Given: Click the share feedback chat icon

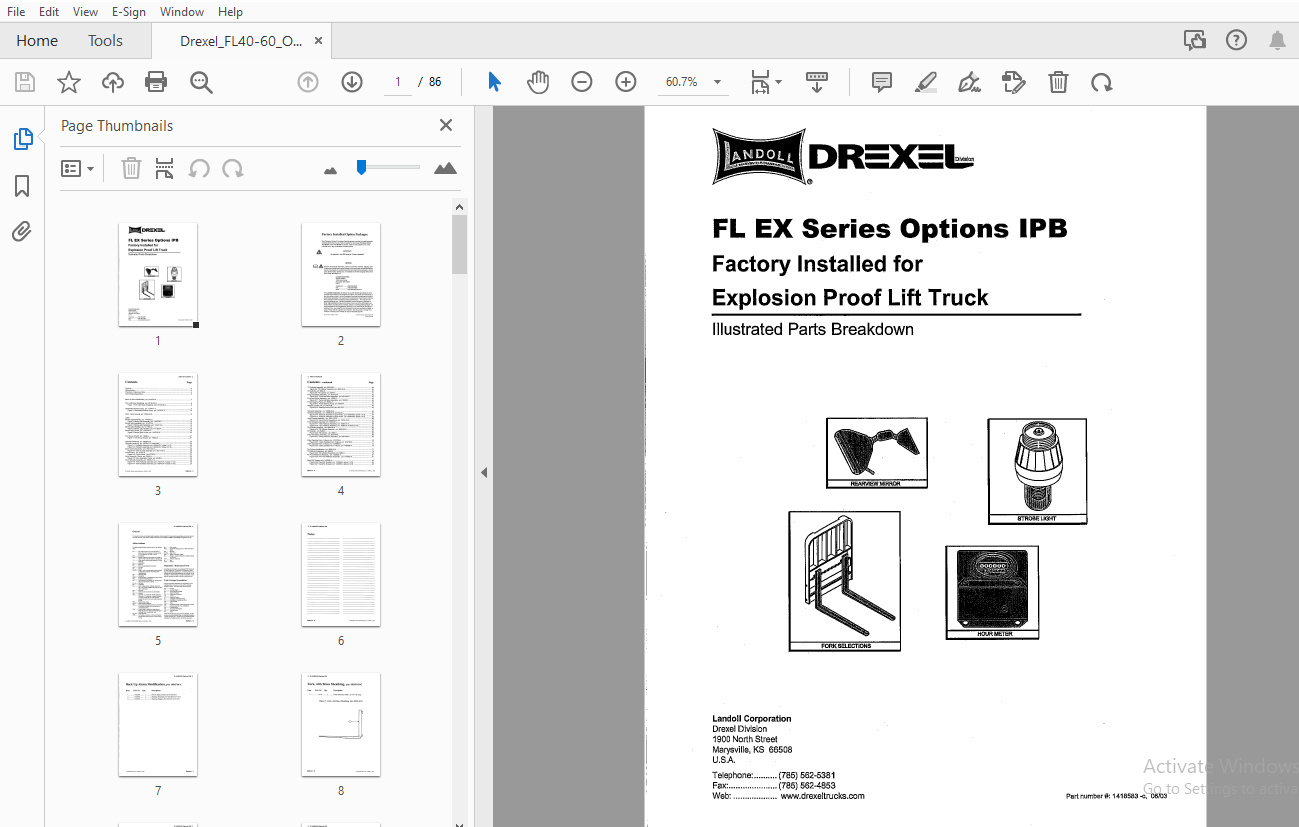Looking at the screenshot, I should tap(1194, 41).
